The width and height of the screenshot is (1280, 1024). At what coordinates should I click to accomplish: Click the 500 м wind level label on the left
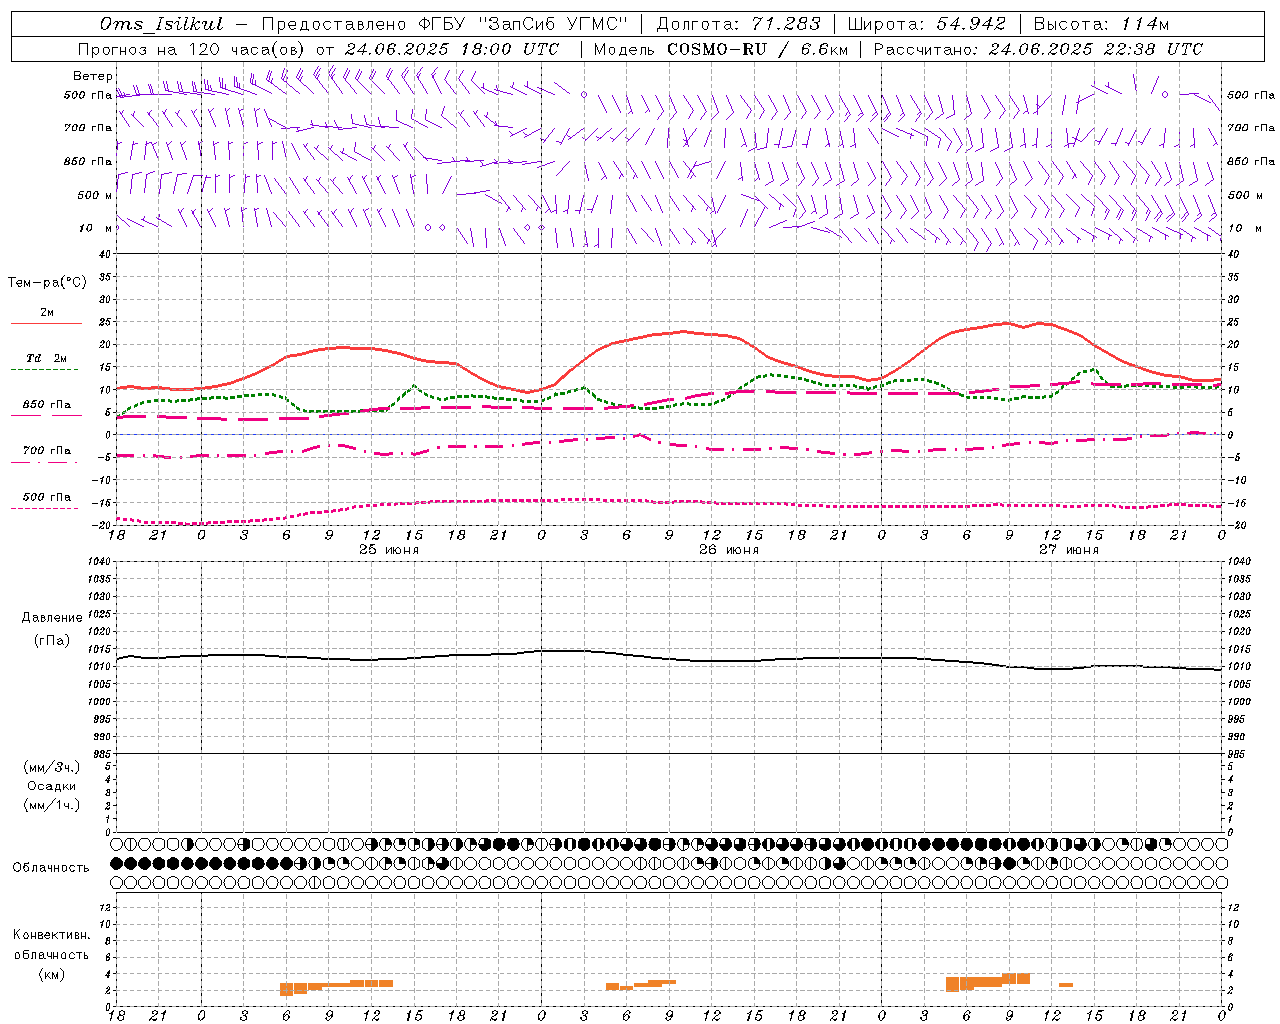95,195
